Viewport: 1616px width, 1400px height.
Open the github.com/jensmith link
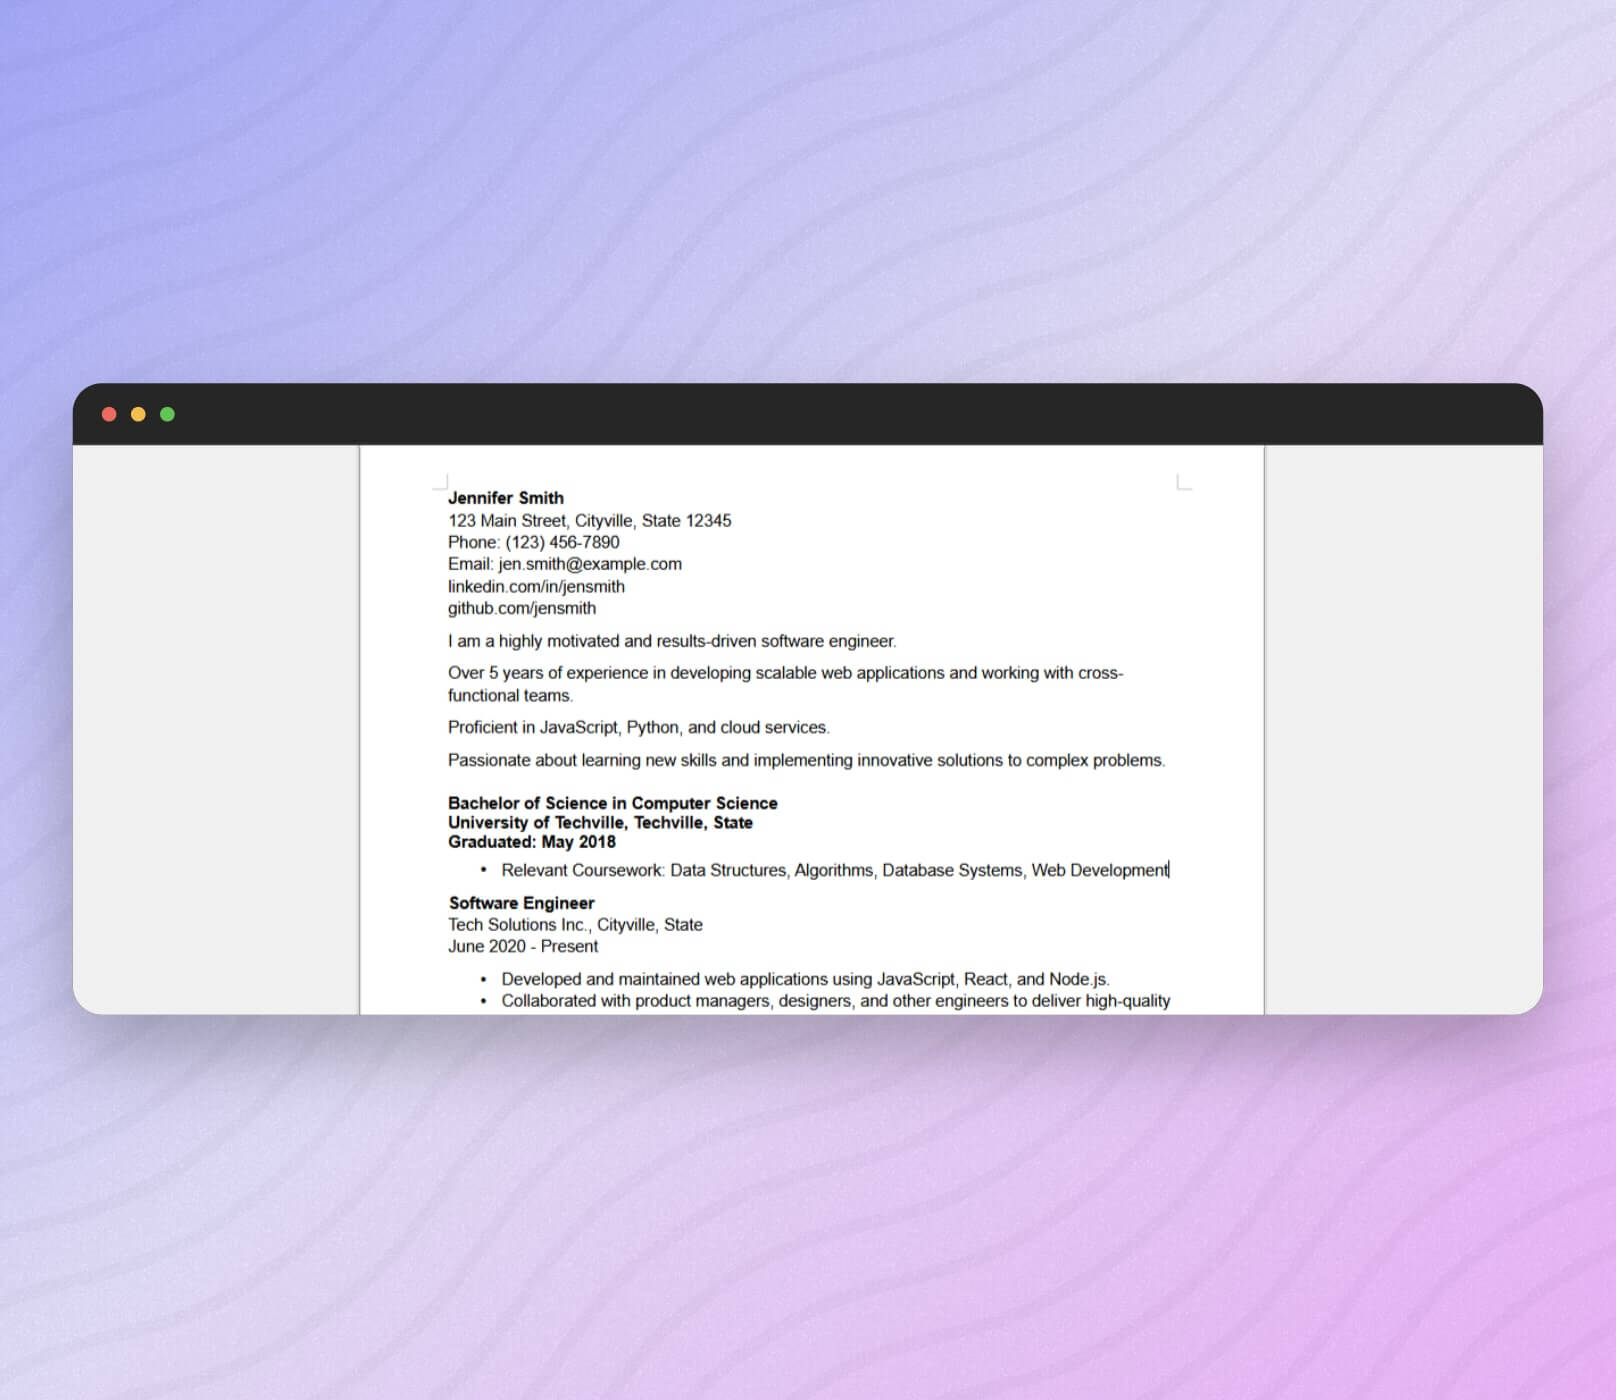coord(522,608)
